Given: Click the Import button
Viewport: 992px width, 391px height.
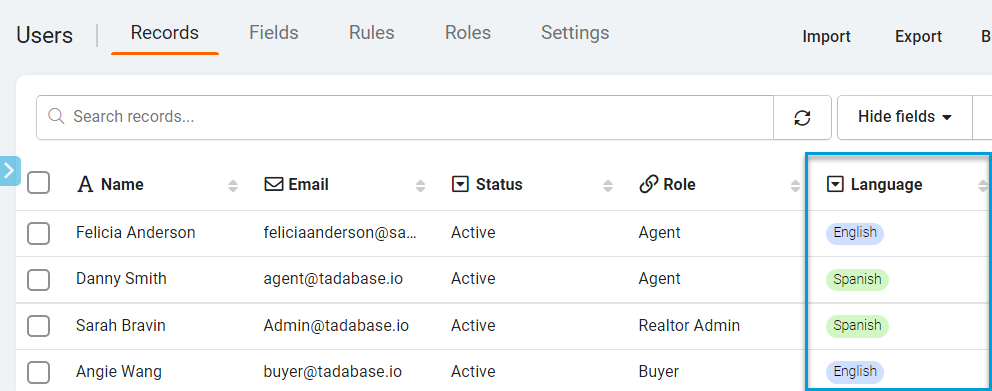Looking at the screenshot, I should coord(826,37).
